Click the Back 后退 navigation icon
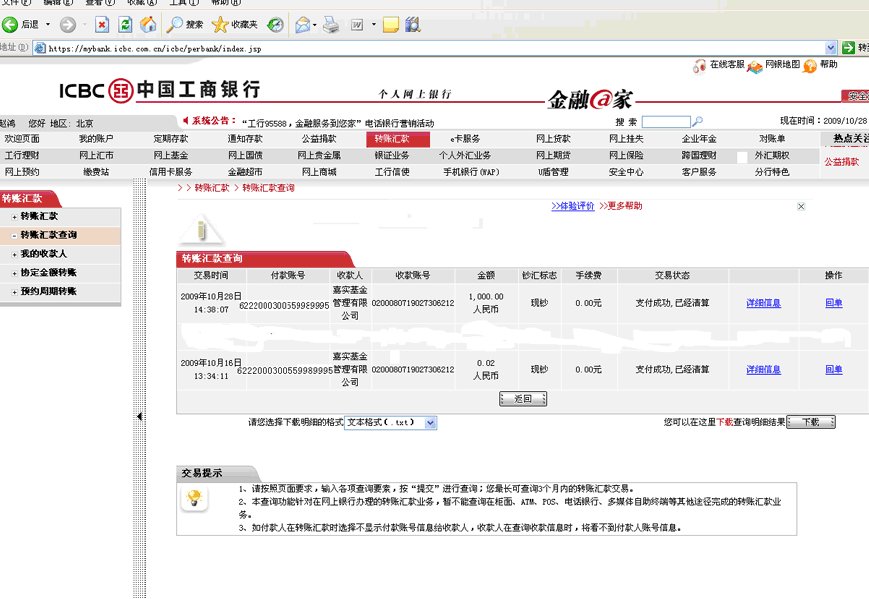 click(12, 27)
